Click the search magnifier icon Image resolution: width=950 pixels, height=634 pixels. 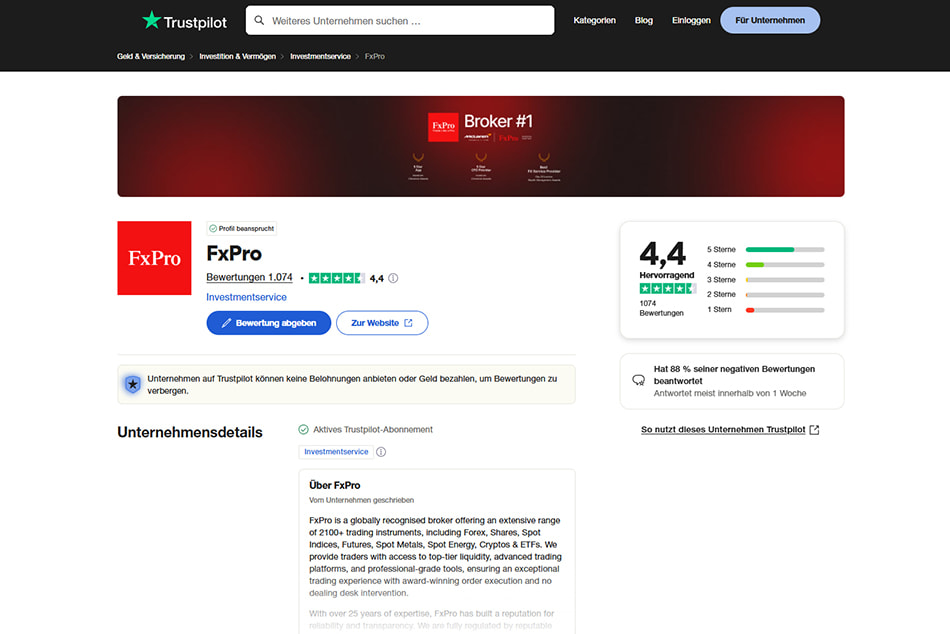coord(259,21)
